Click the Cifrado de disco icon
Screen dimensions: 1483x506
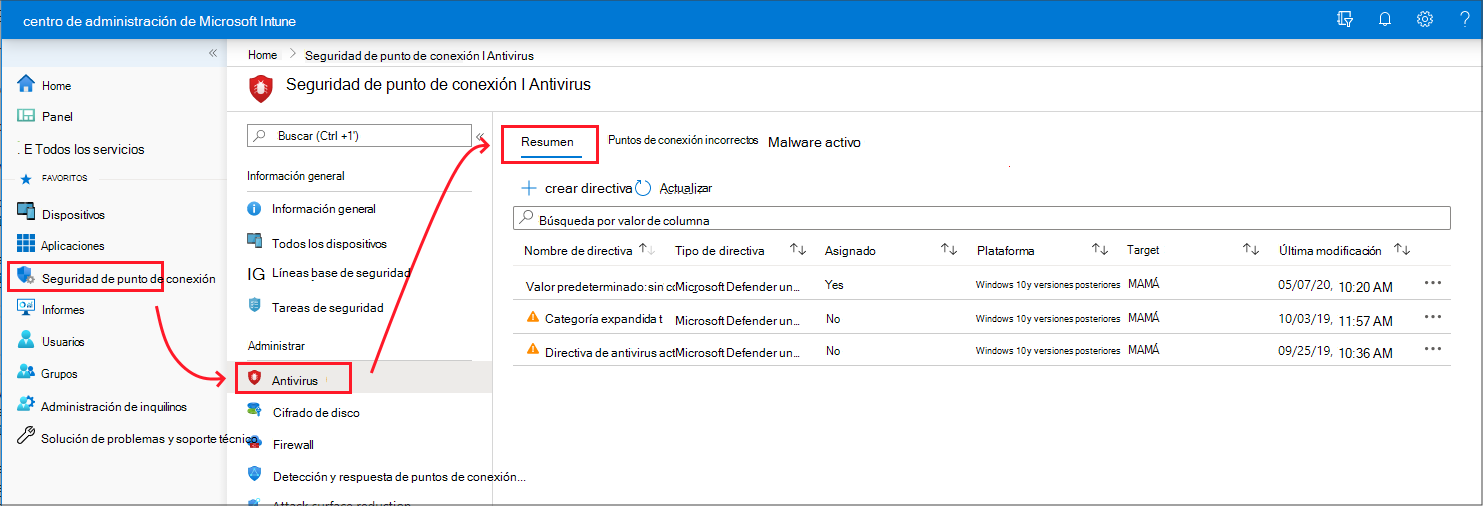click(x=254, y=411)
